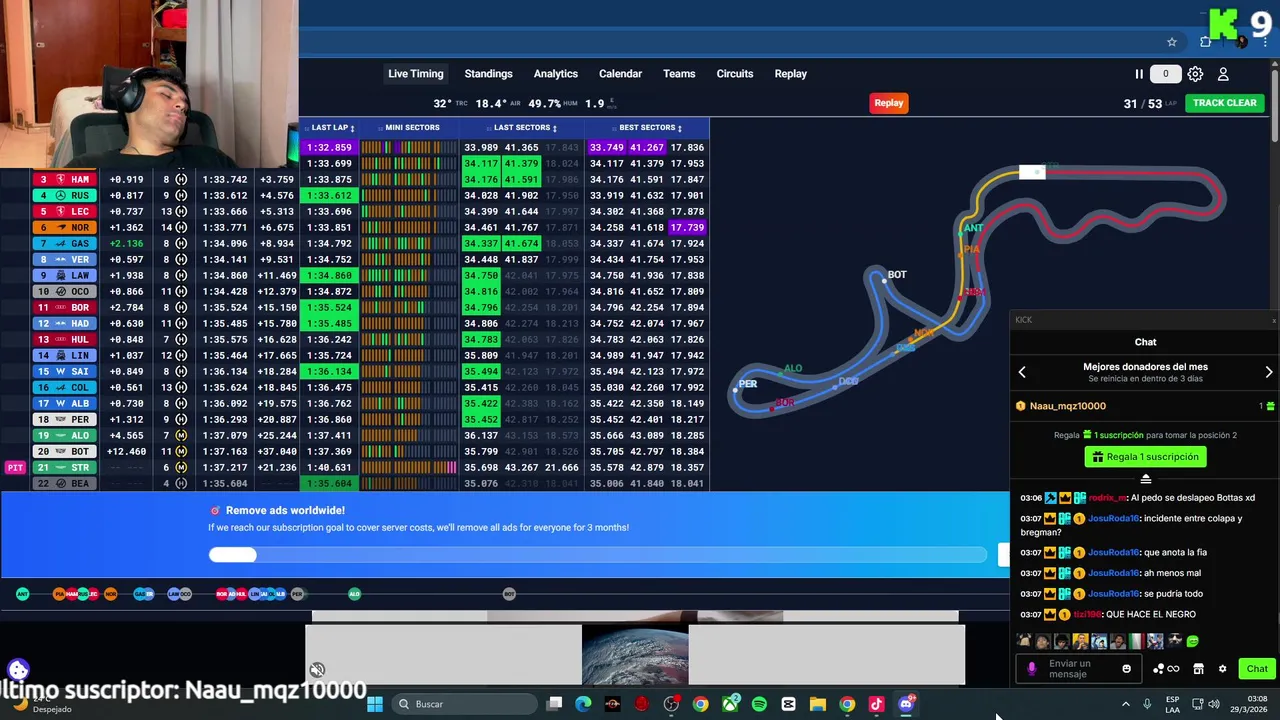
Task: Show hidden system tray icons
Action: (1125, 704)
